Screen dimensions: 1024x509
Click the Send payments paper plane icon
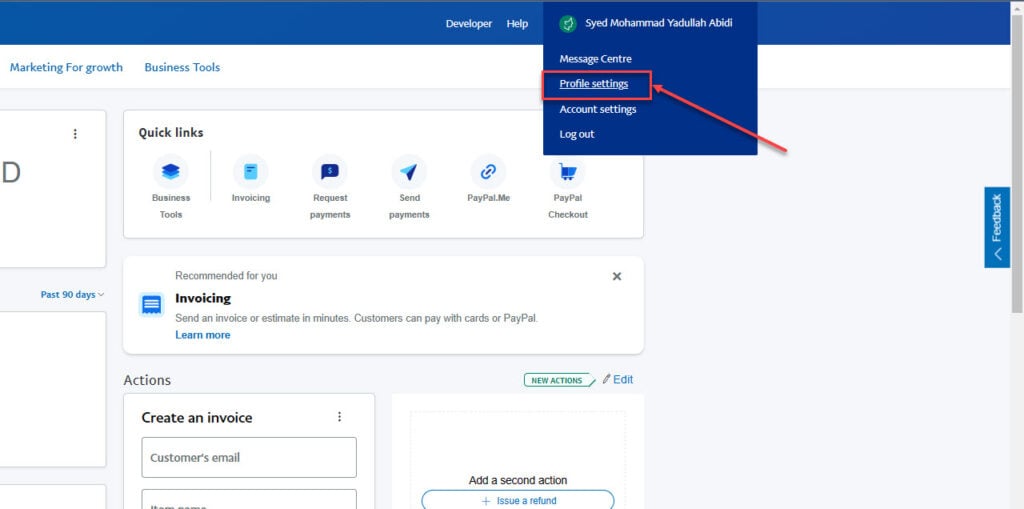[409, 172]
